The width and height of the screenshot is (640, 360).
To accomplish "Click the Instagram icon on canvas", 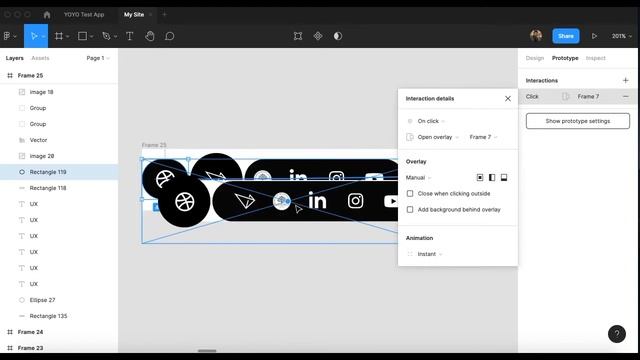I will (356, 201).
